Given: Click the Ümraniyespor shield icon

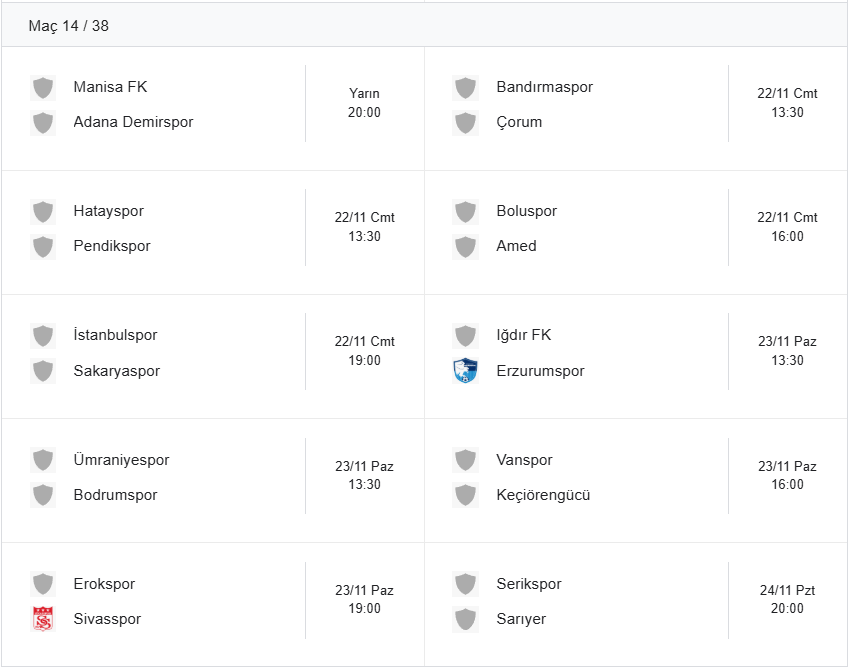Looking at the screenshot, I should pos(42,460).
